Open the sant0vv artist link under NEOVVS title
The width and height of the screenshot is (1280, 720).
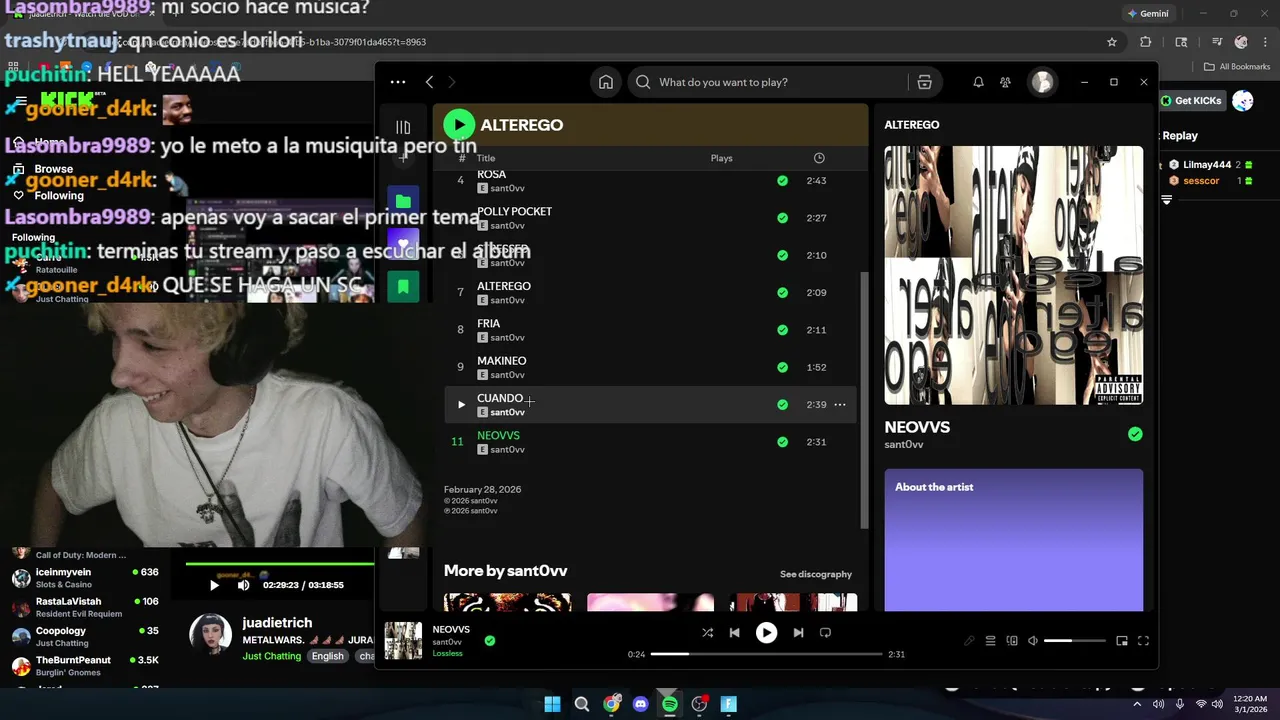pos(904,445)
